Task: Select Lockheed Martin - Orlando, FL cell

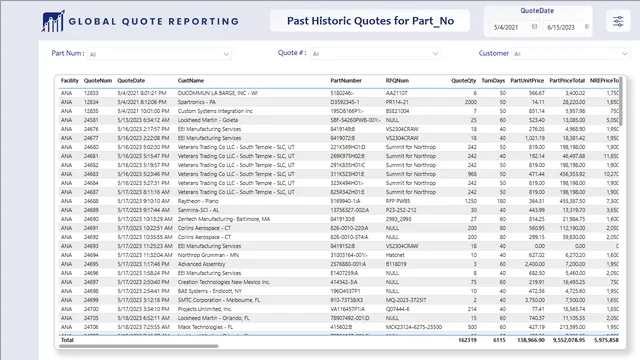Action: pos(213,318)
